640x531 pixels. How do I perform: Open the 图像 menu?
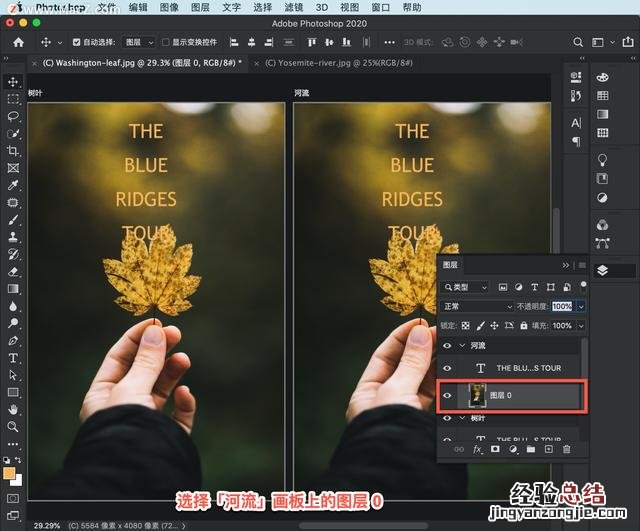[169, 7]
